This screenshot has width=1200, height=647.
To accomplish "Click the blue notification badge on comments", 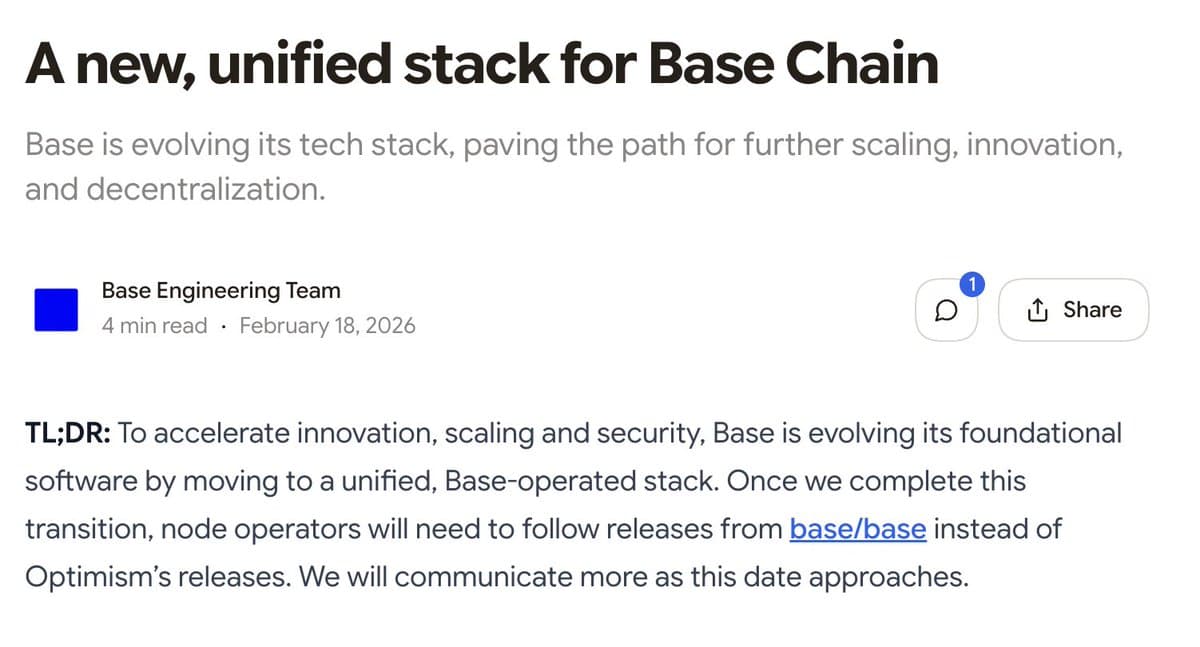I will (971, 284).
